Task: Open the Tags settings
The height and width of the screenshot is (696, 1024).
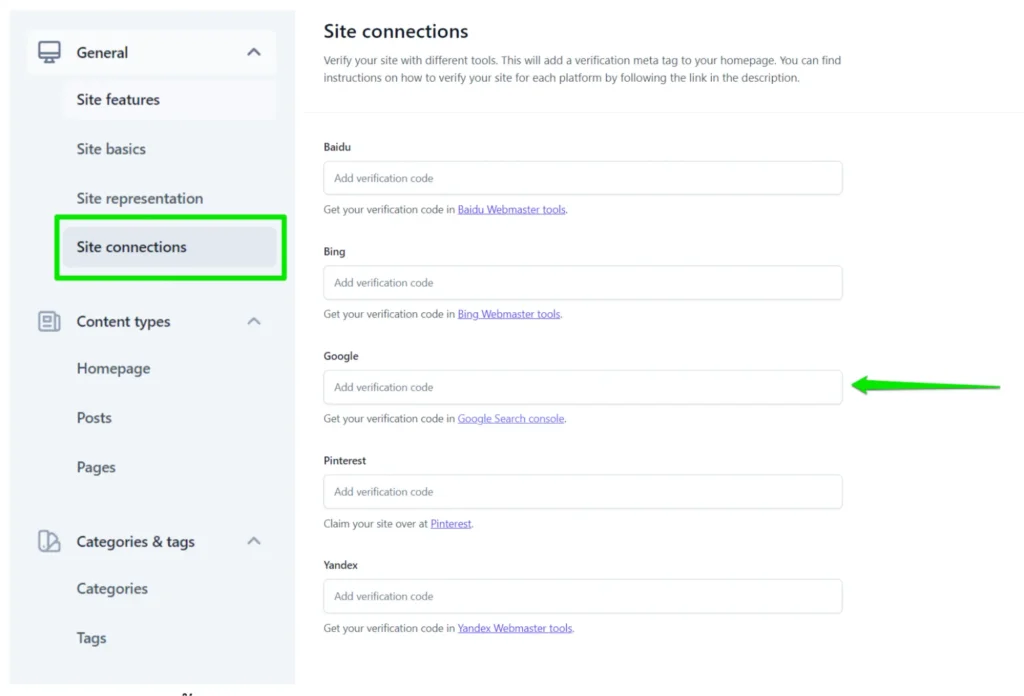Action: 91,638
